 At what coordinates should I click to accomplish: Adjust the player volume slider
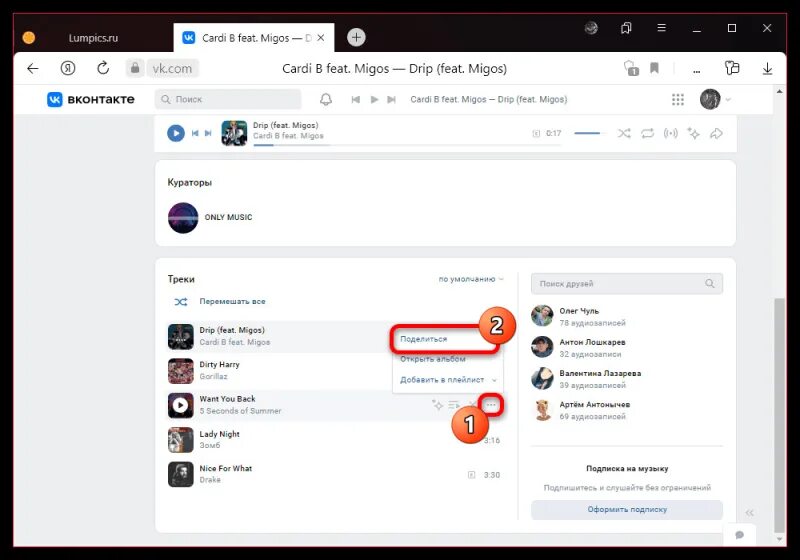[x=589, y=133]
